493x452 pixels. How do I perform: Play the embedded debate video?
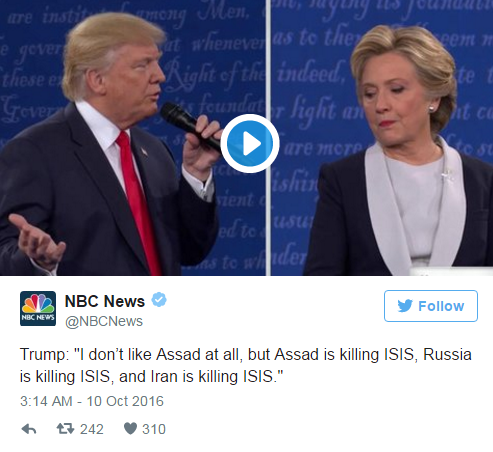point(250,144)
